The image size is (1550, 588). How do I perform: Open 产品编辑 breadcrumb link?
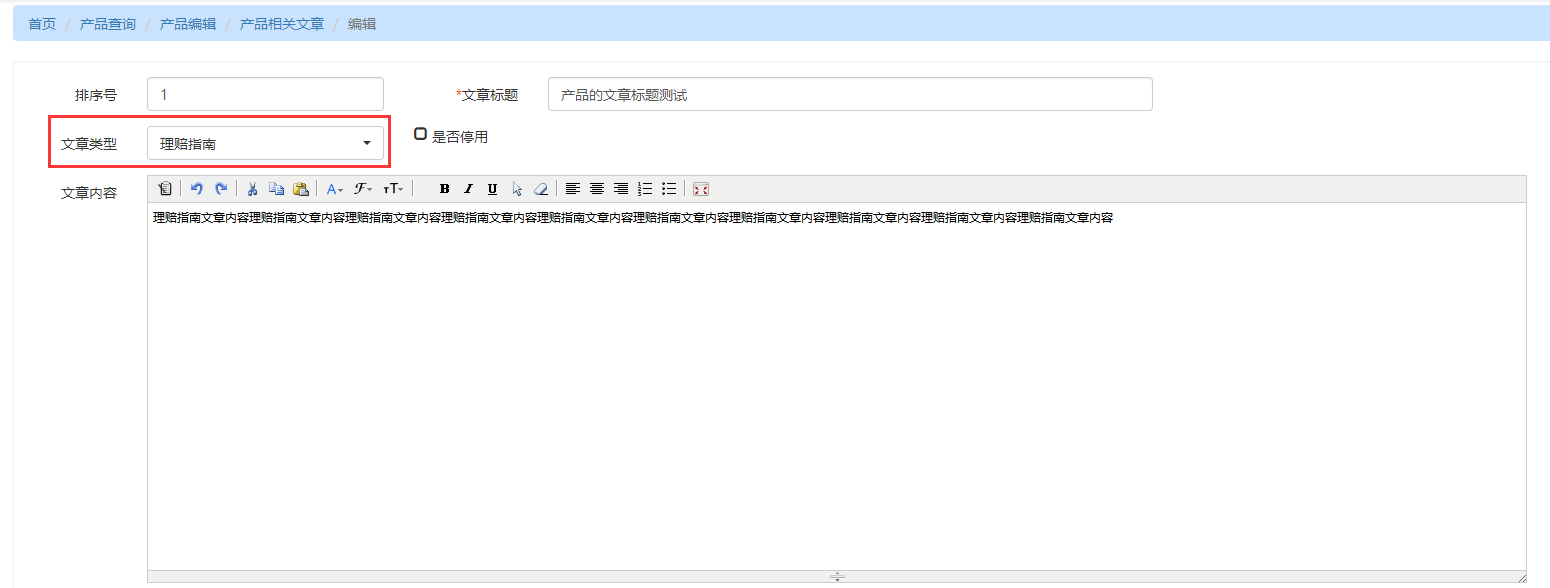tap(188, 24)
